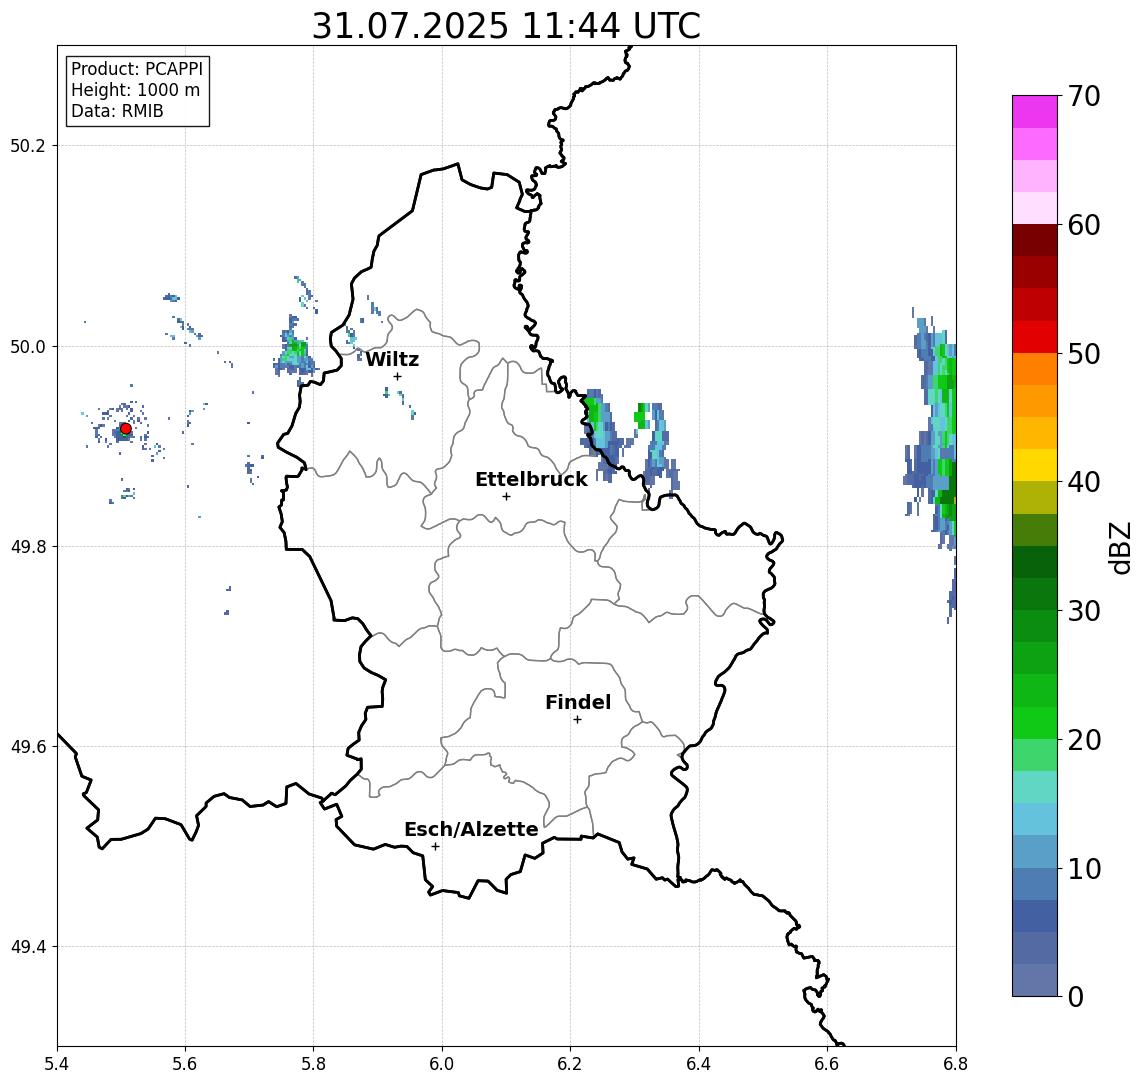Click the dBZ colorbar axis label
Image resolution: width=1145 pixels, height=1084 pixels.
[1120, 547]
